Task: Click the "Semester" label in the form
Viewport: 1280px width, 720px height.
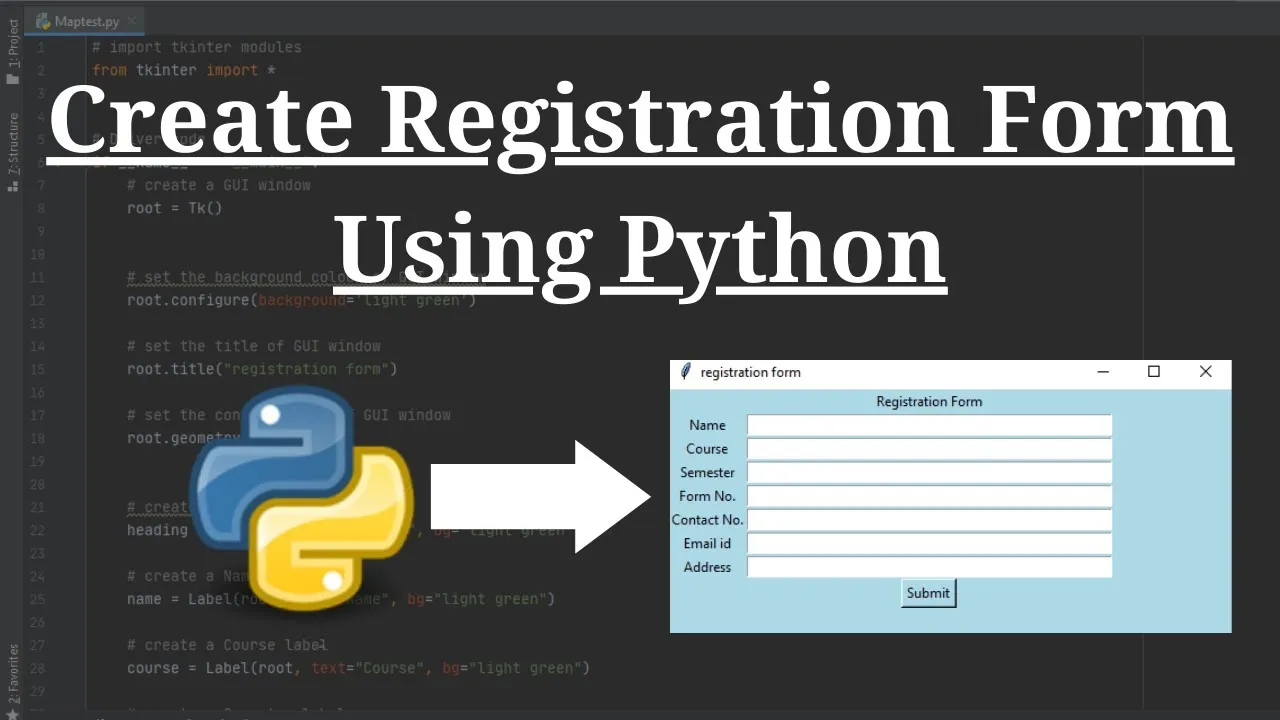Action: point(707,472)
